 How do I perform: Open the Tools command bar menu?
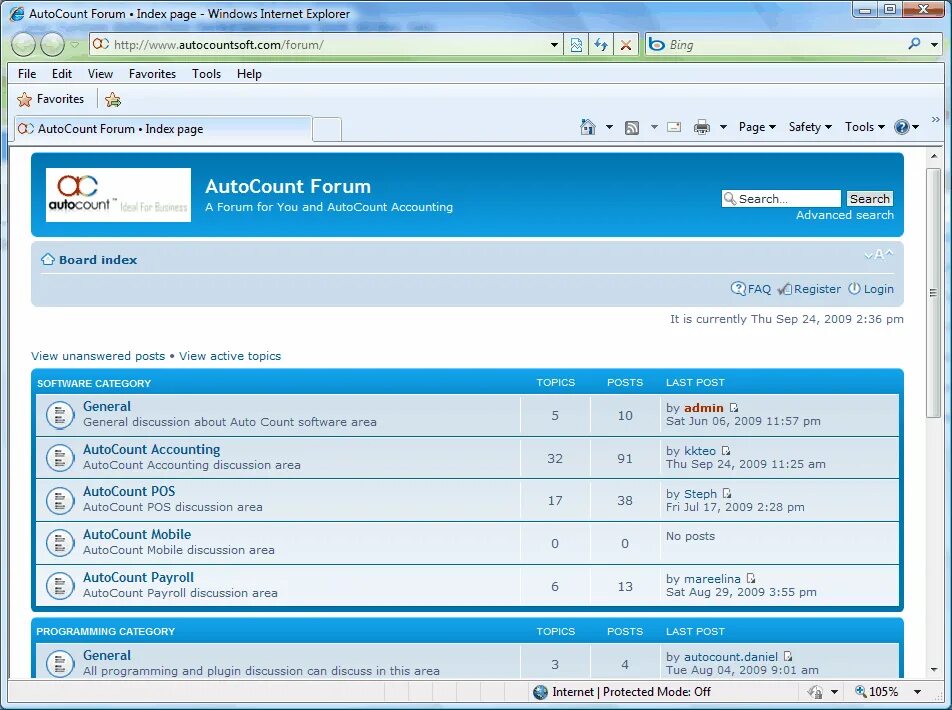point(865,127)
